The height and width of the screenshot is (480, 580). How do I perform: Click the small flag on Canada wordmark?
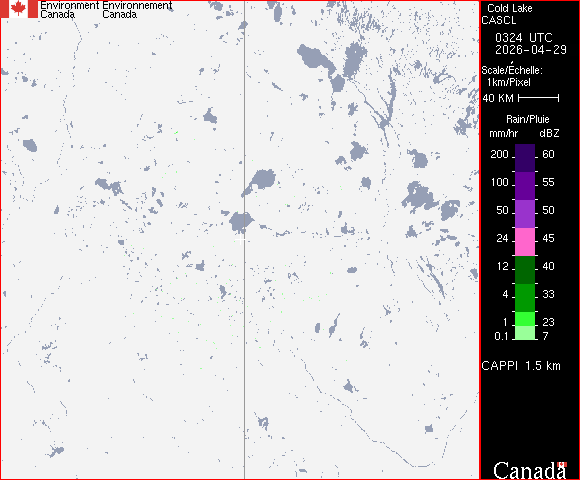pyautogui.click(x=562, y=464)
